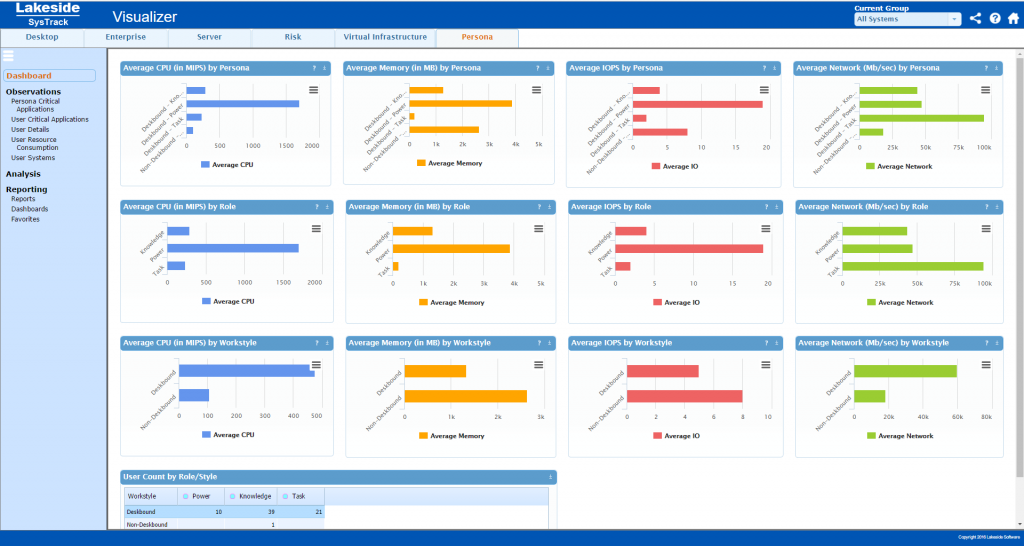Switch to the Enterprise tab
Image resolution: width=1024 pixels, height=546 pixels.
click(x=126, y=37)
